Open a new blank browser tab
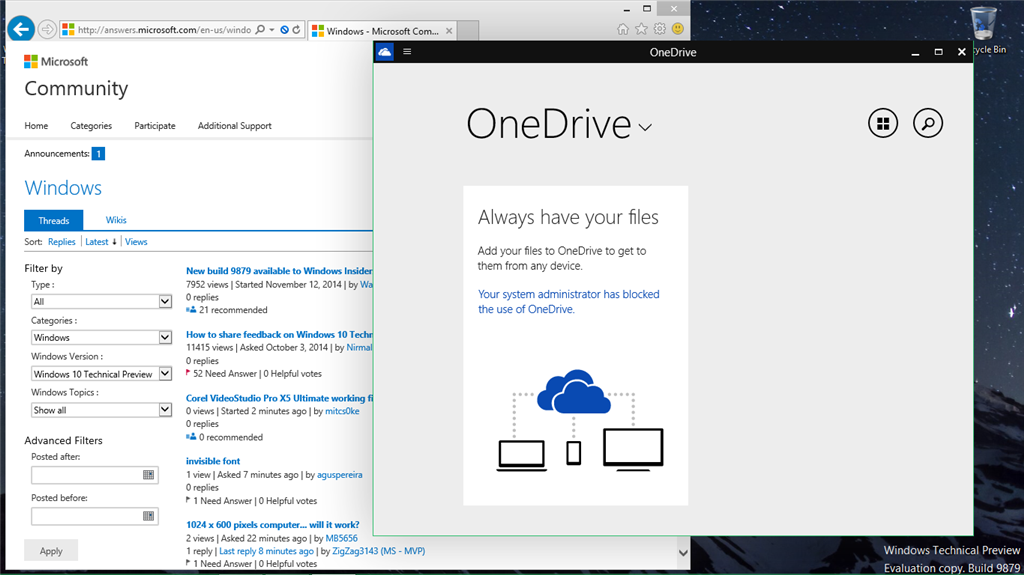Screen dimensions: 1024x575 pyautogui.click(x=468, y=30)
